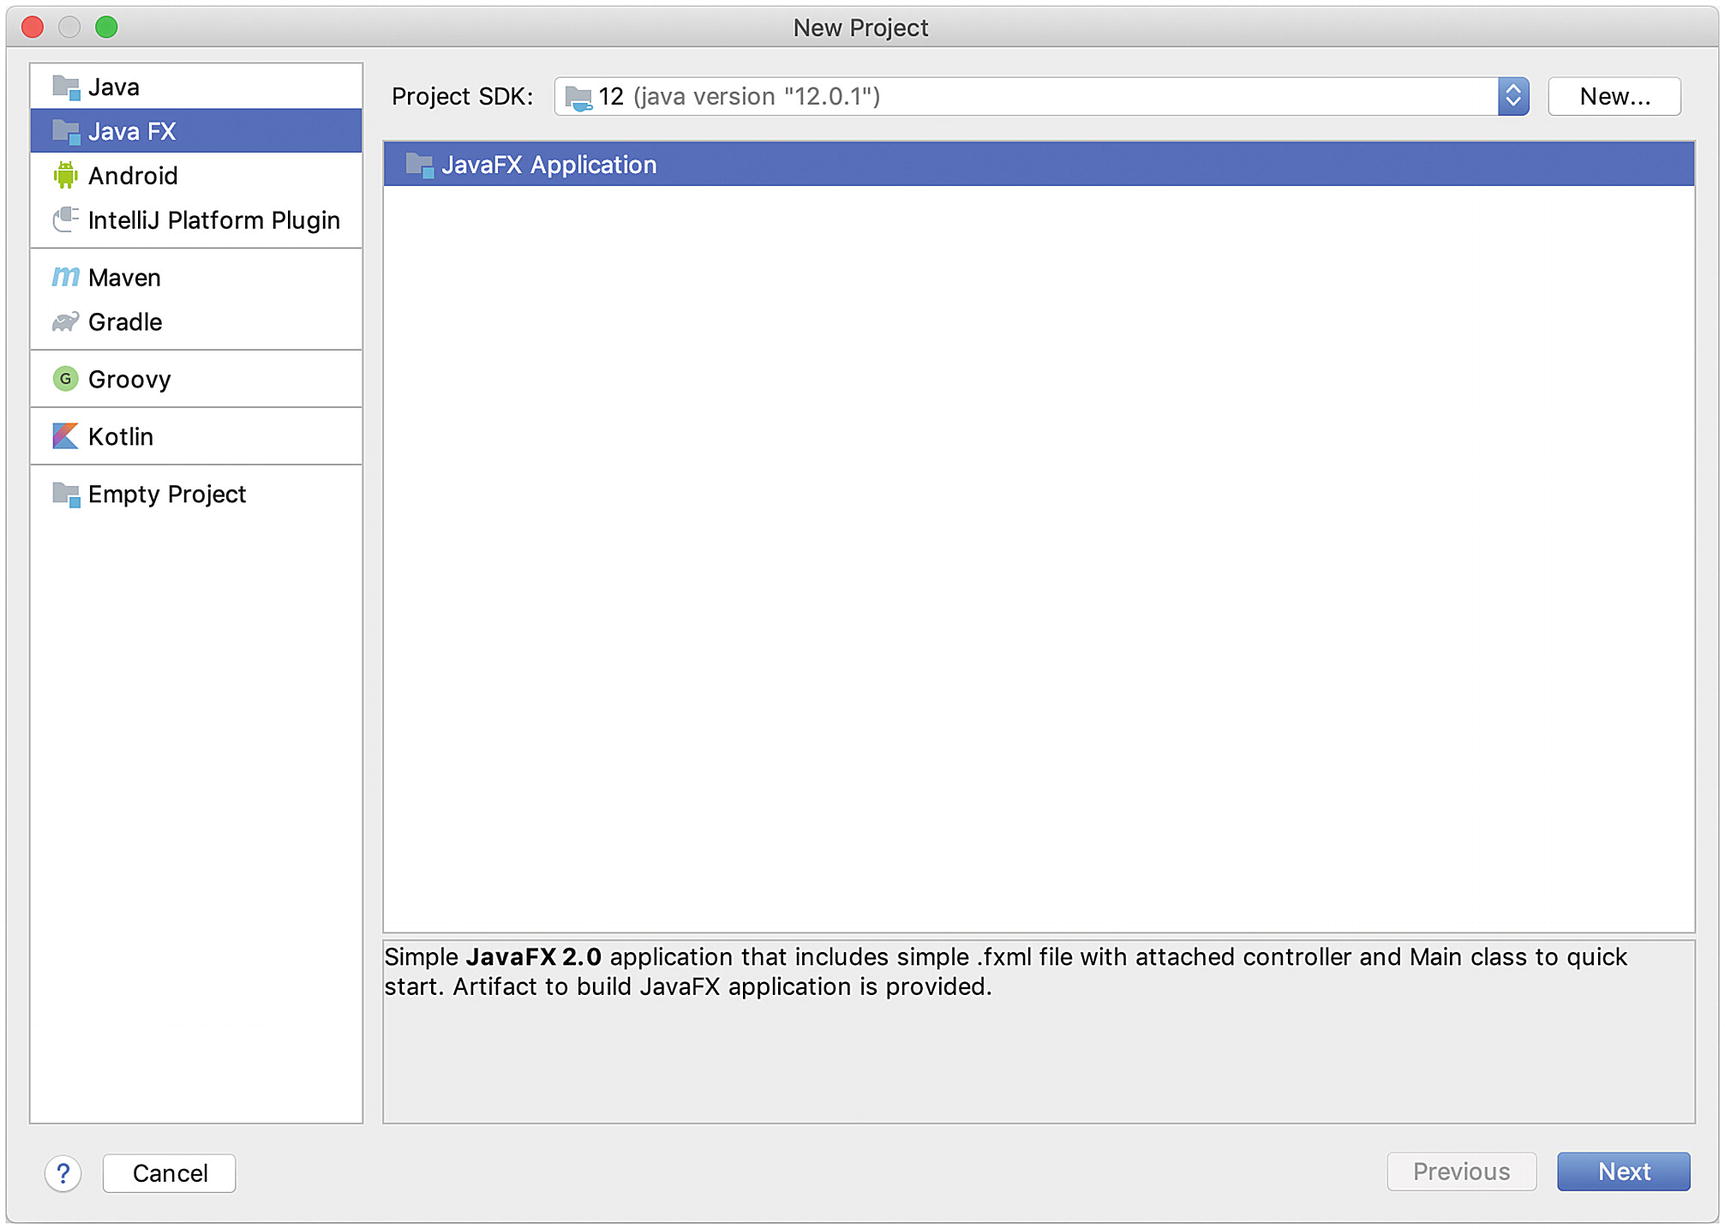Proceed with the Next button

pyautogui.click(x=1623, y=1171)
